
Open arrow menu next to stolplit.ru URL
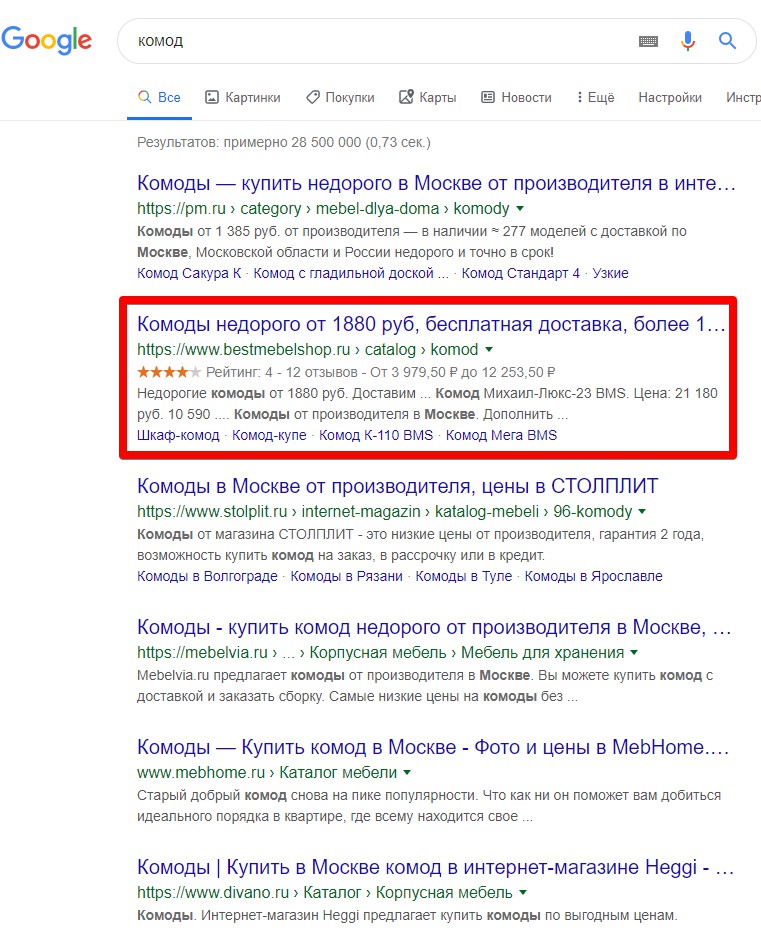click(x=643, y=512)
